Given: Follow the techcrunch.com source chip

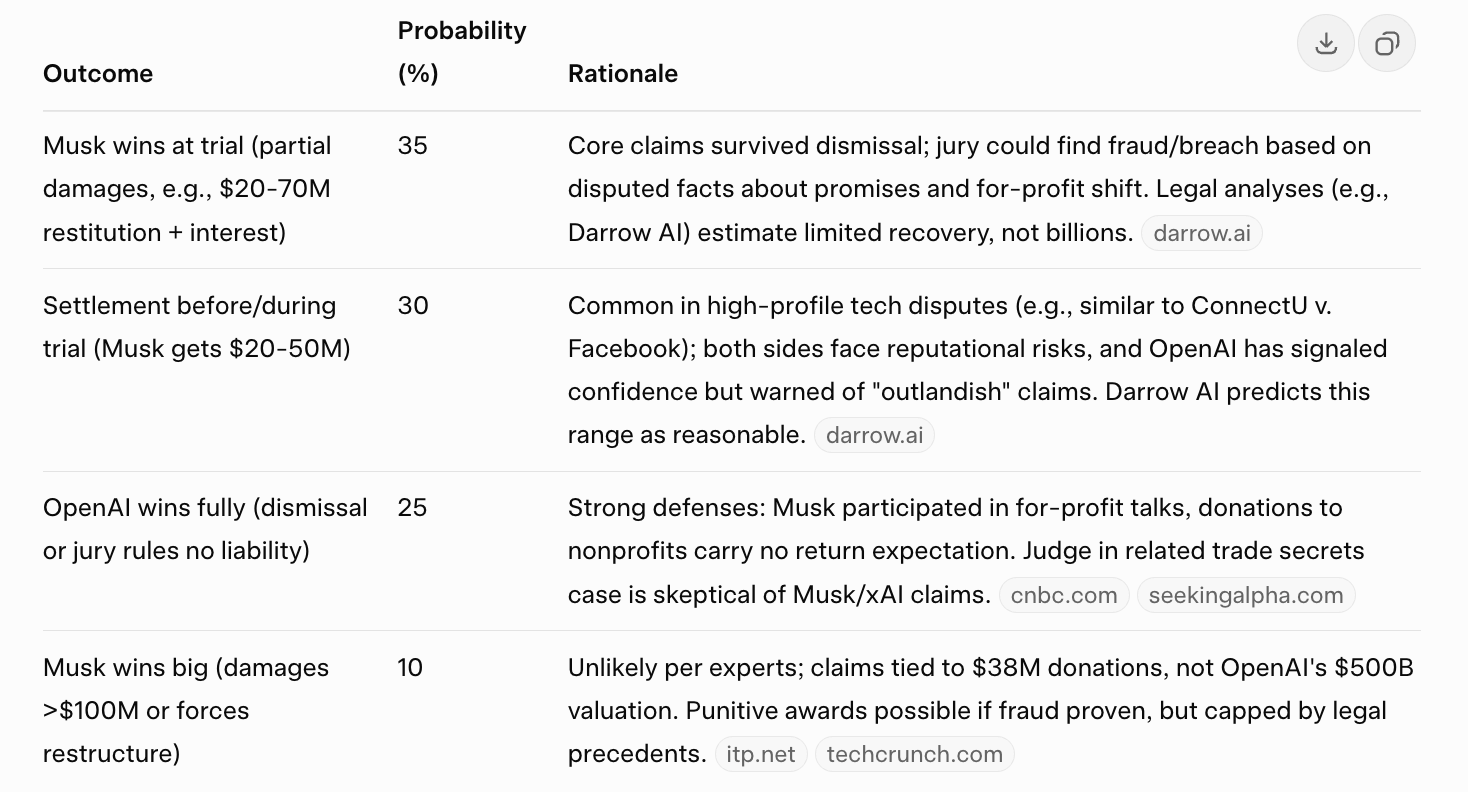Looking at the screenshot, I should pos(914,754).
